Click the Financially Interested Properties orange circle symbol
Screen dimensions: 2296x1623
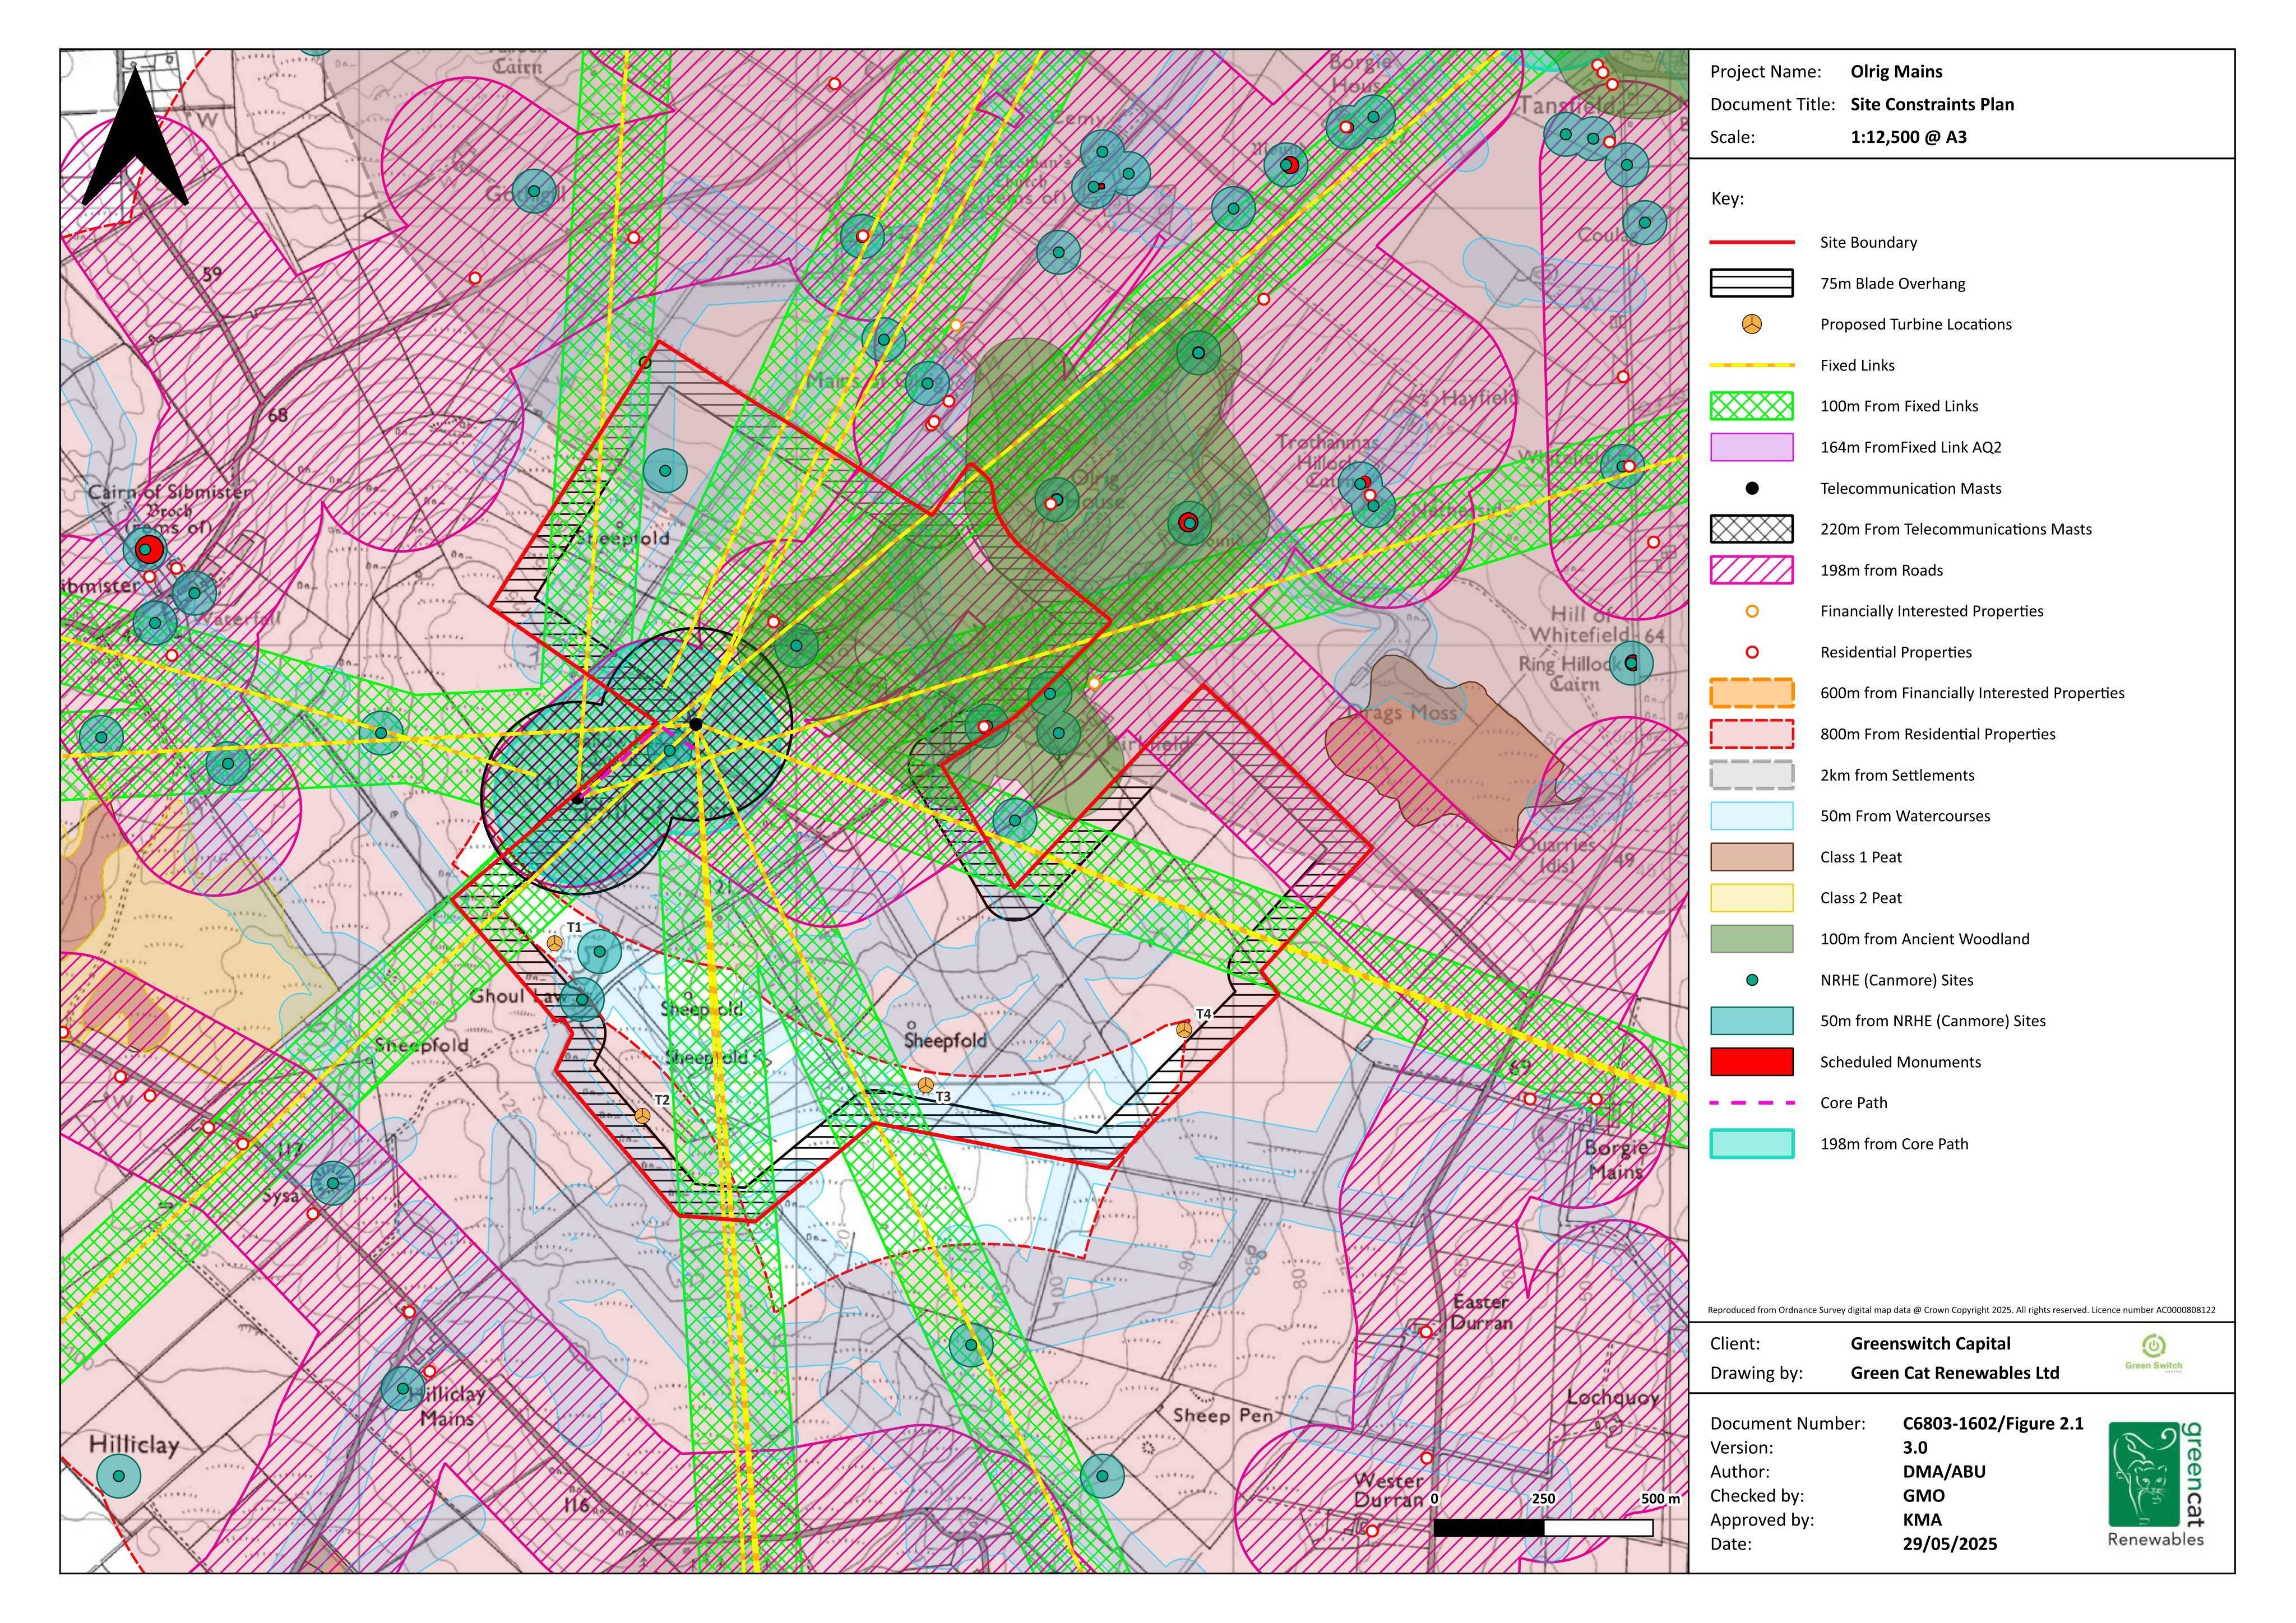click(x=1751, y=611)
